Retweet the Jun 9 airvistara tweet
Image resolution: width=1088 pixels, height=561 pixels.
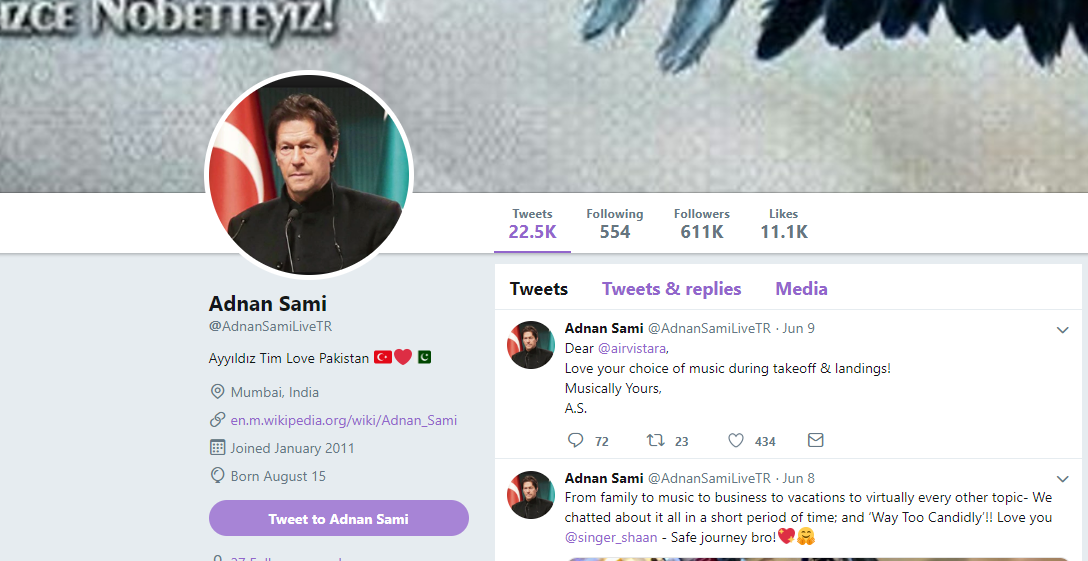click(656, 440)
